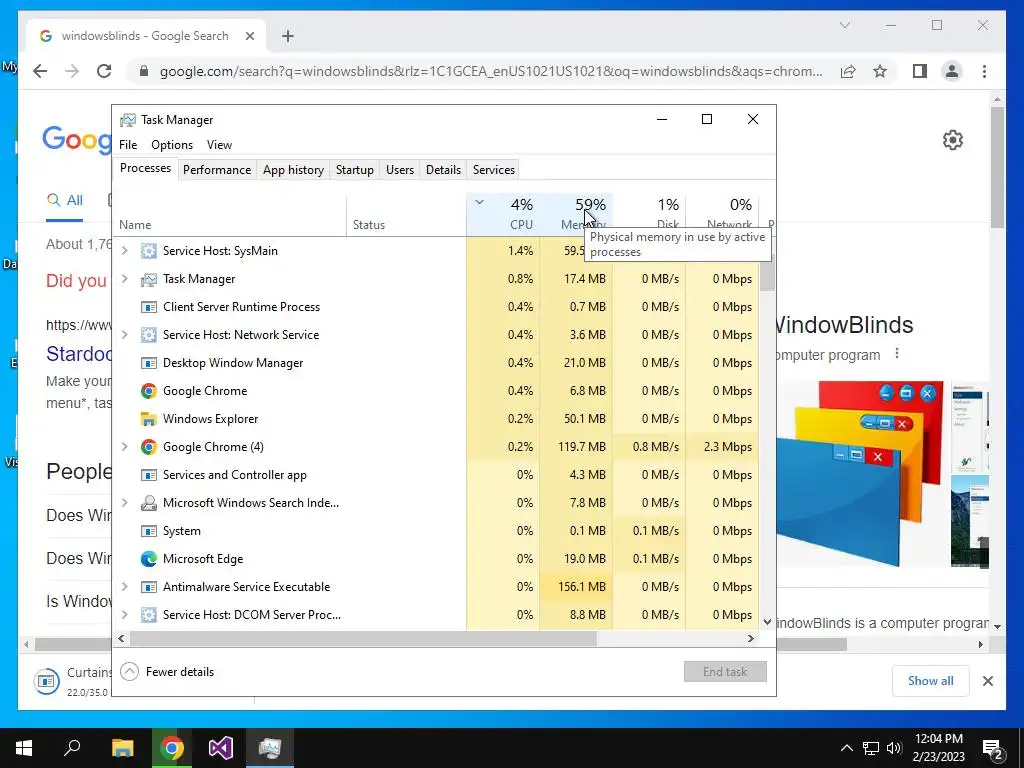
Task: Click Chrome's reload page icon
Action: (104, 71)
